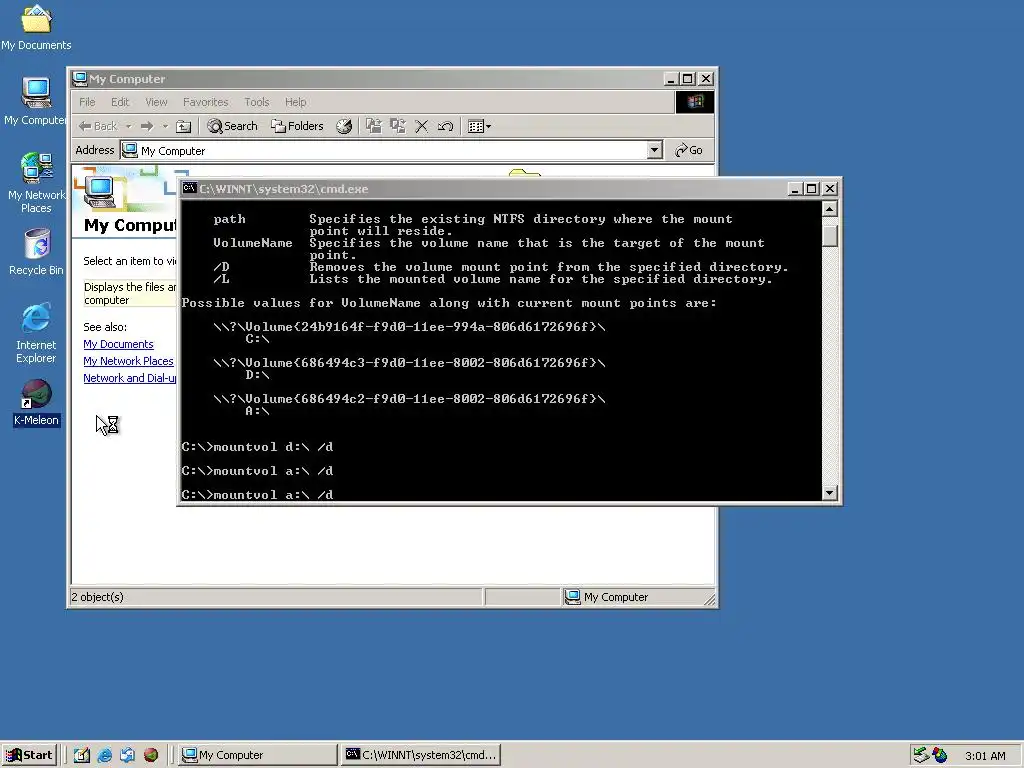Click the 'C:\' mount point line

pyautogui.click(x=257, y=339)
